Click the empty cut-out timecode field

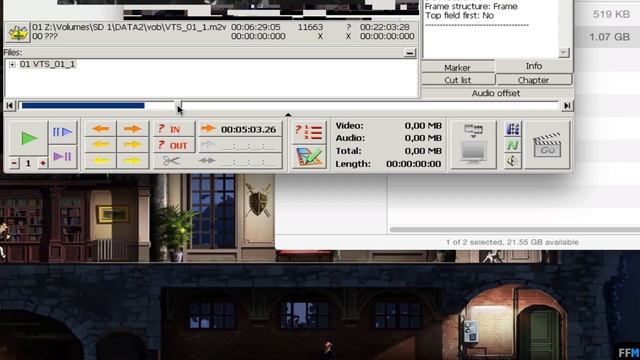pos(249,145)
